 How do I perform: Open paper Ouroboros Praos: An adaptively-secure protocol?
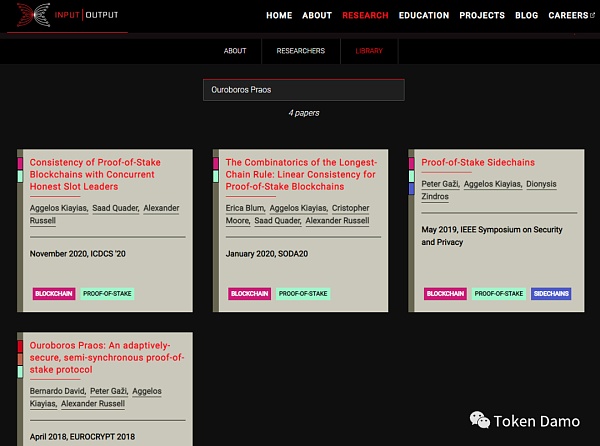tap(107, 357)
